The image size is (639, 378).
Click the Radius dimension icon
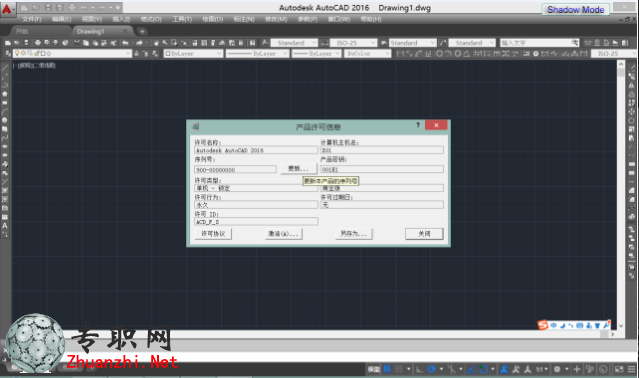[439, 53]
